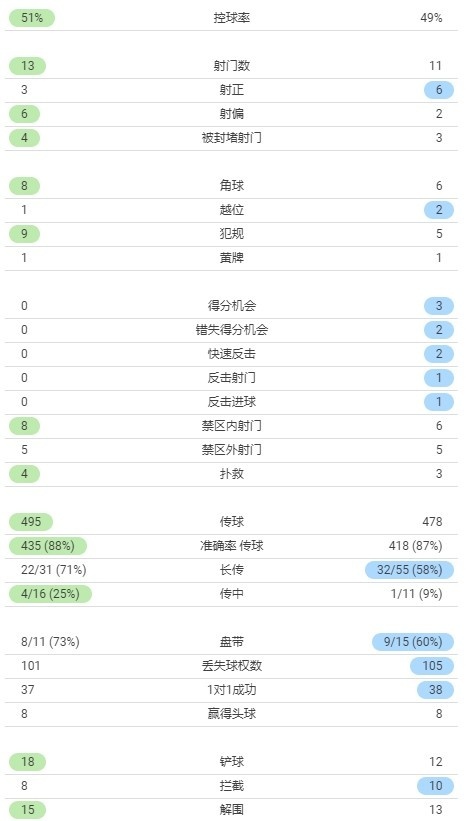Click the blue 10 badge for 拦截

pyautogui.click(x=436, y=786)
